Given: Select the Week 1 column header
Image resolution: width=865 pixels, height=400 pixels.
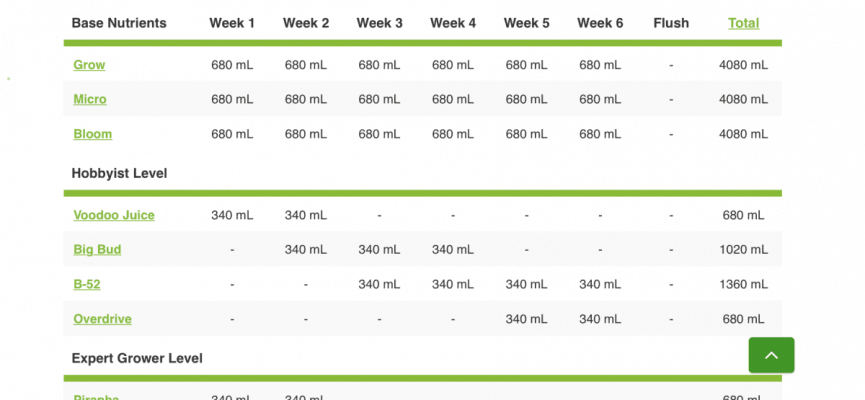Looking at the screenshot, I should pyautogui.click(x=232, y=23).
